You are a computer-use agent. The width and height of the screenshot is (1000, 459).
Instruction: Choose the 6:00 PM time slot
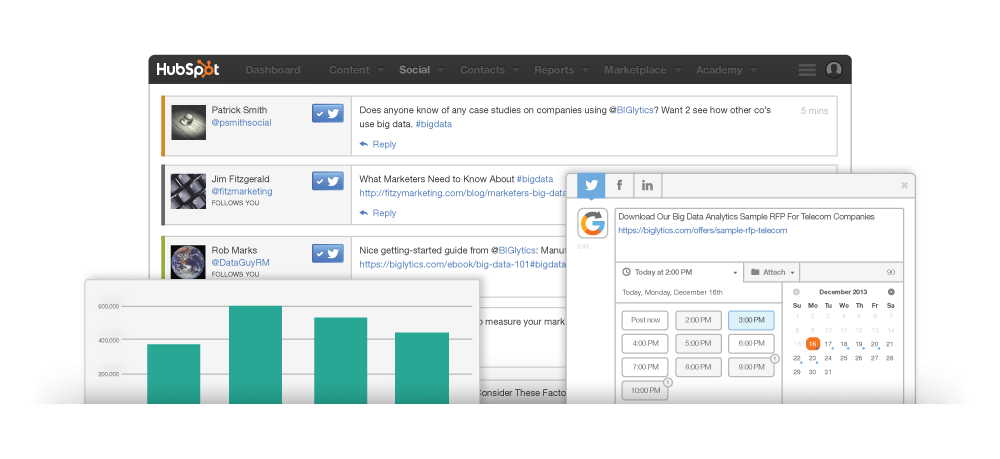[751, 344]
